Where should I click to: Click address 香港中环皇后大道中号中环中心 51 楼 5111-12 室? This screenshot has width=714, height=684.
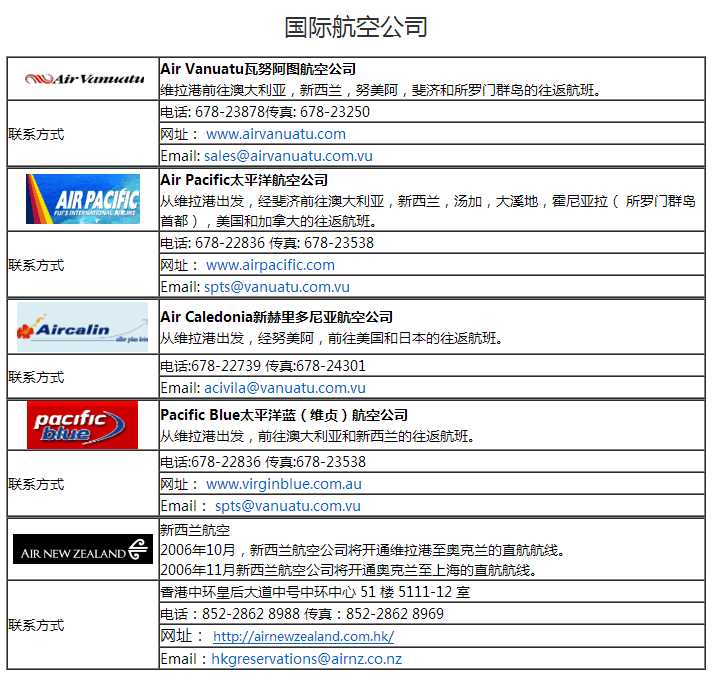point(315,592)
